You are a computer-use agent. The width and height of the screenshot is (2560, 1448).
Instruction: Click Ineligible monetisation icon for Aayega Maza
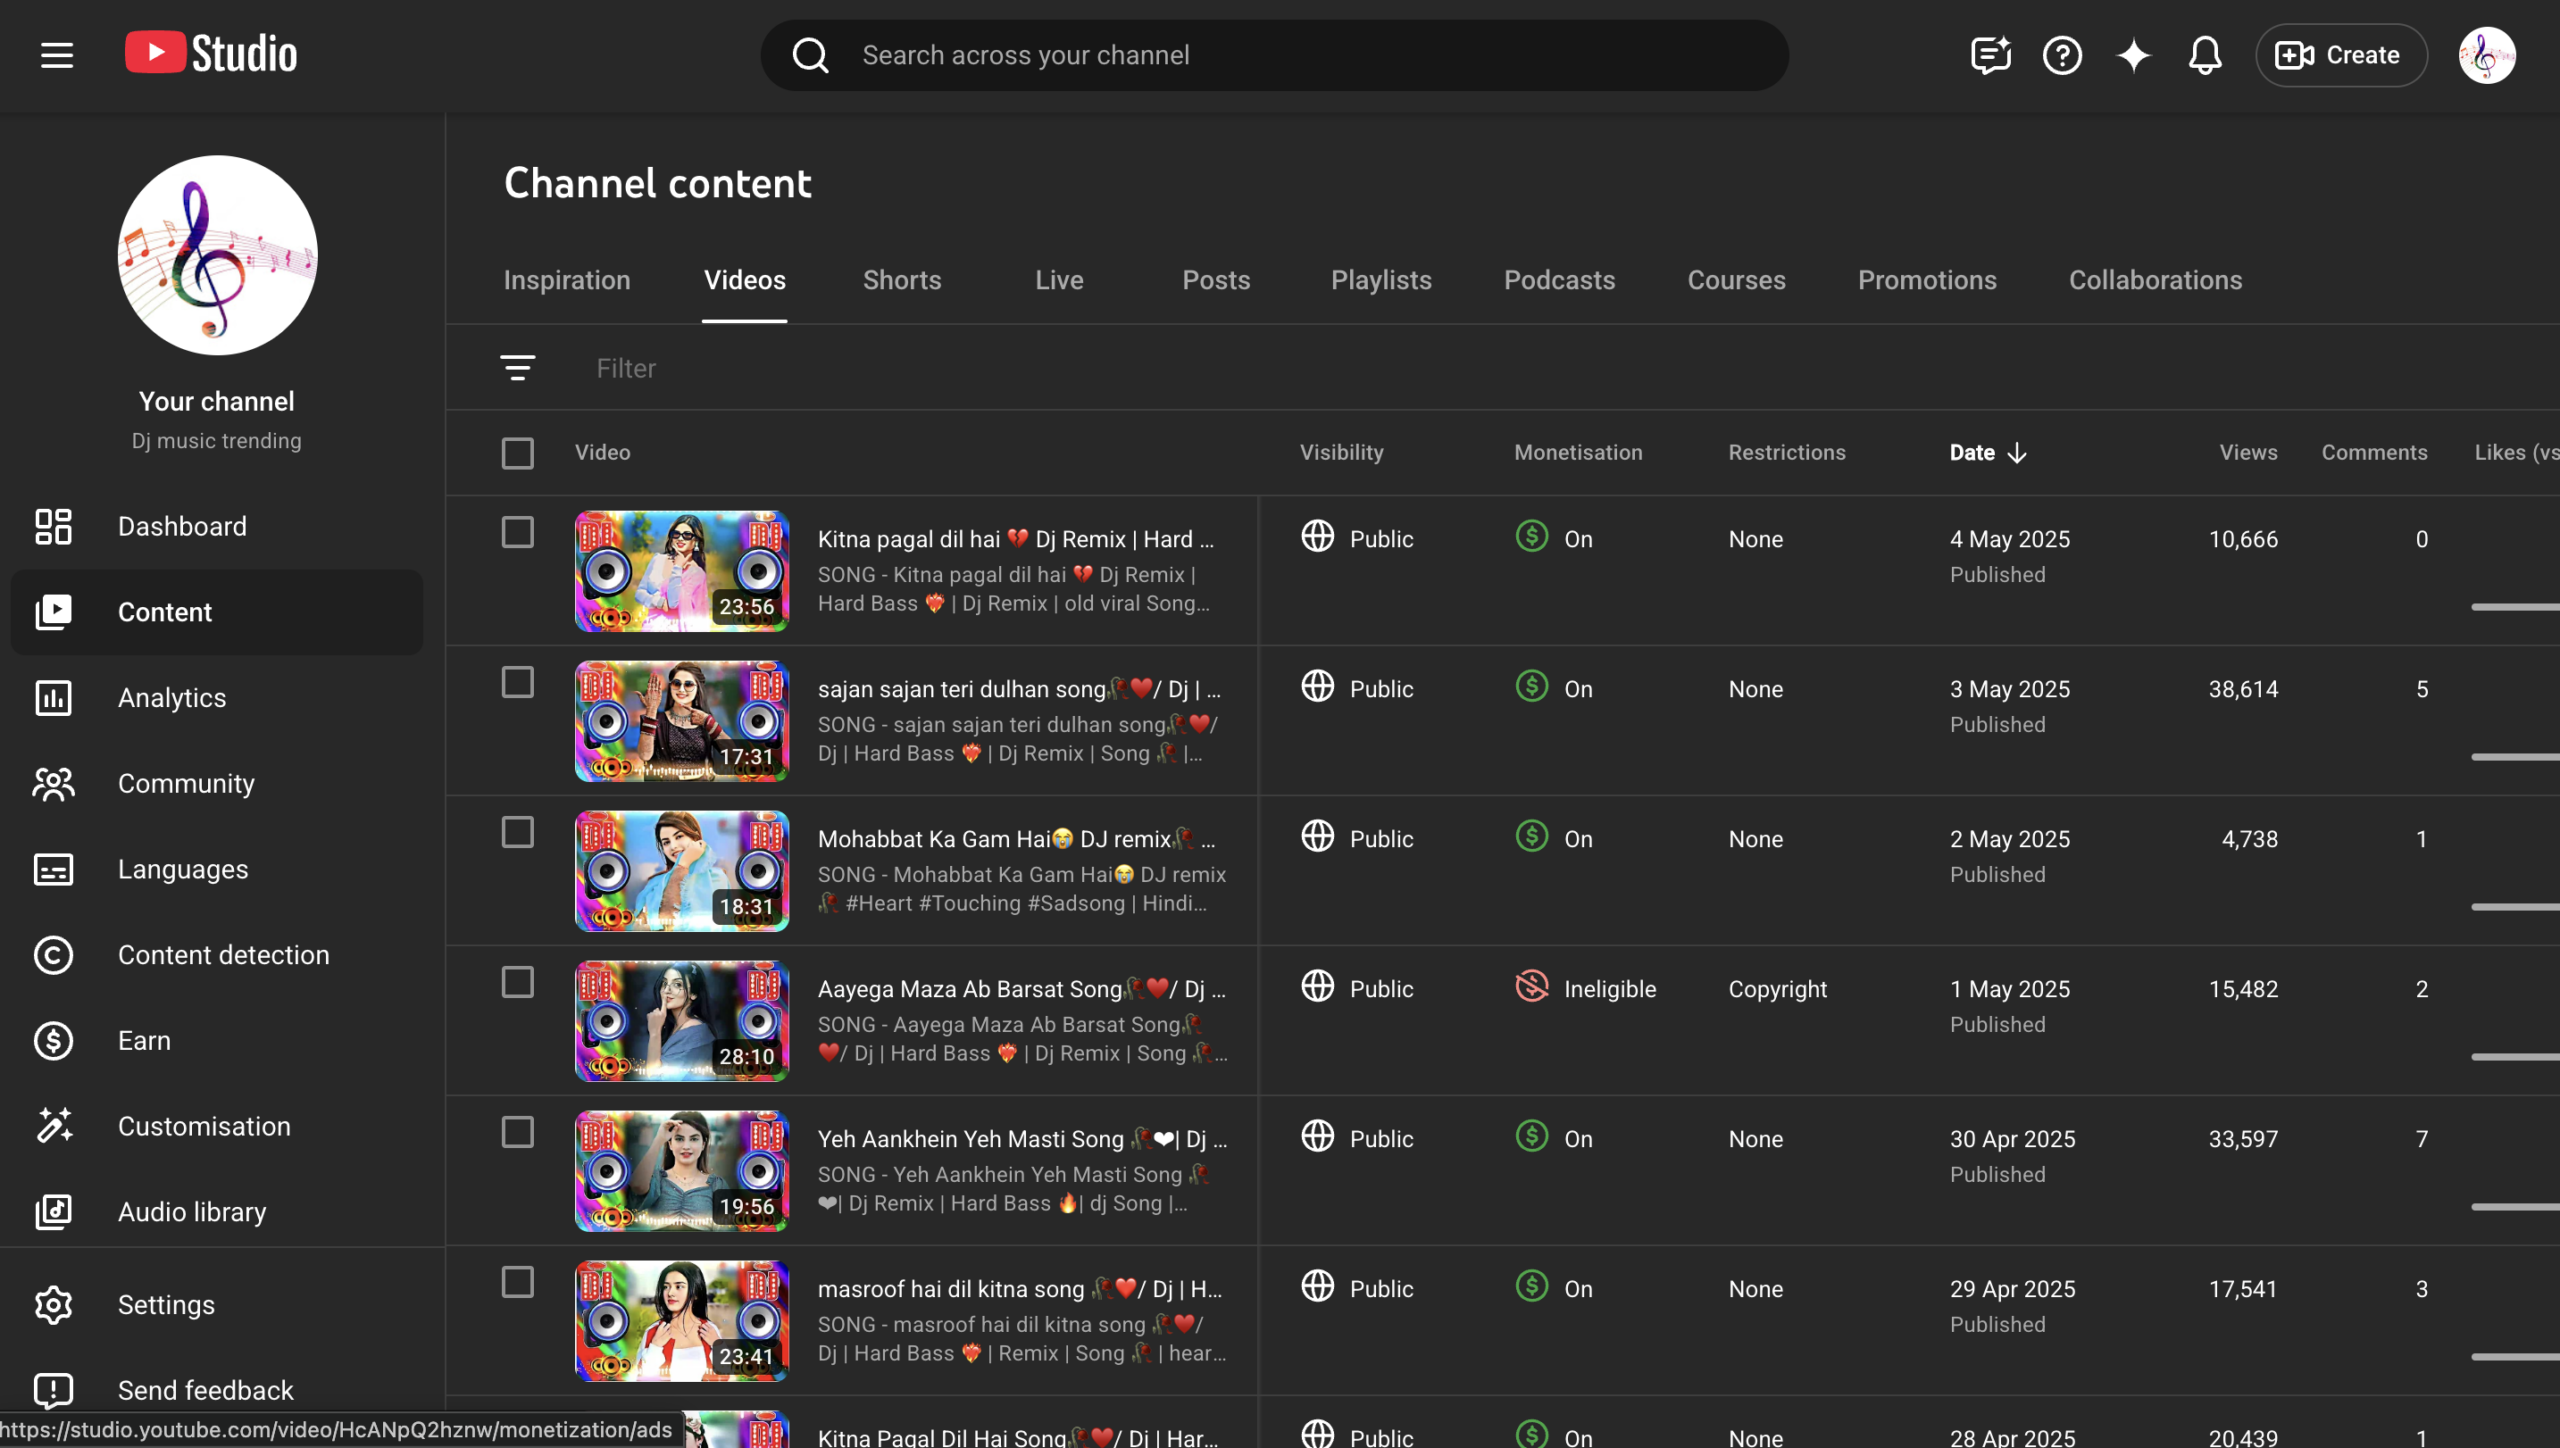(1531, 988)
